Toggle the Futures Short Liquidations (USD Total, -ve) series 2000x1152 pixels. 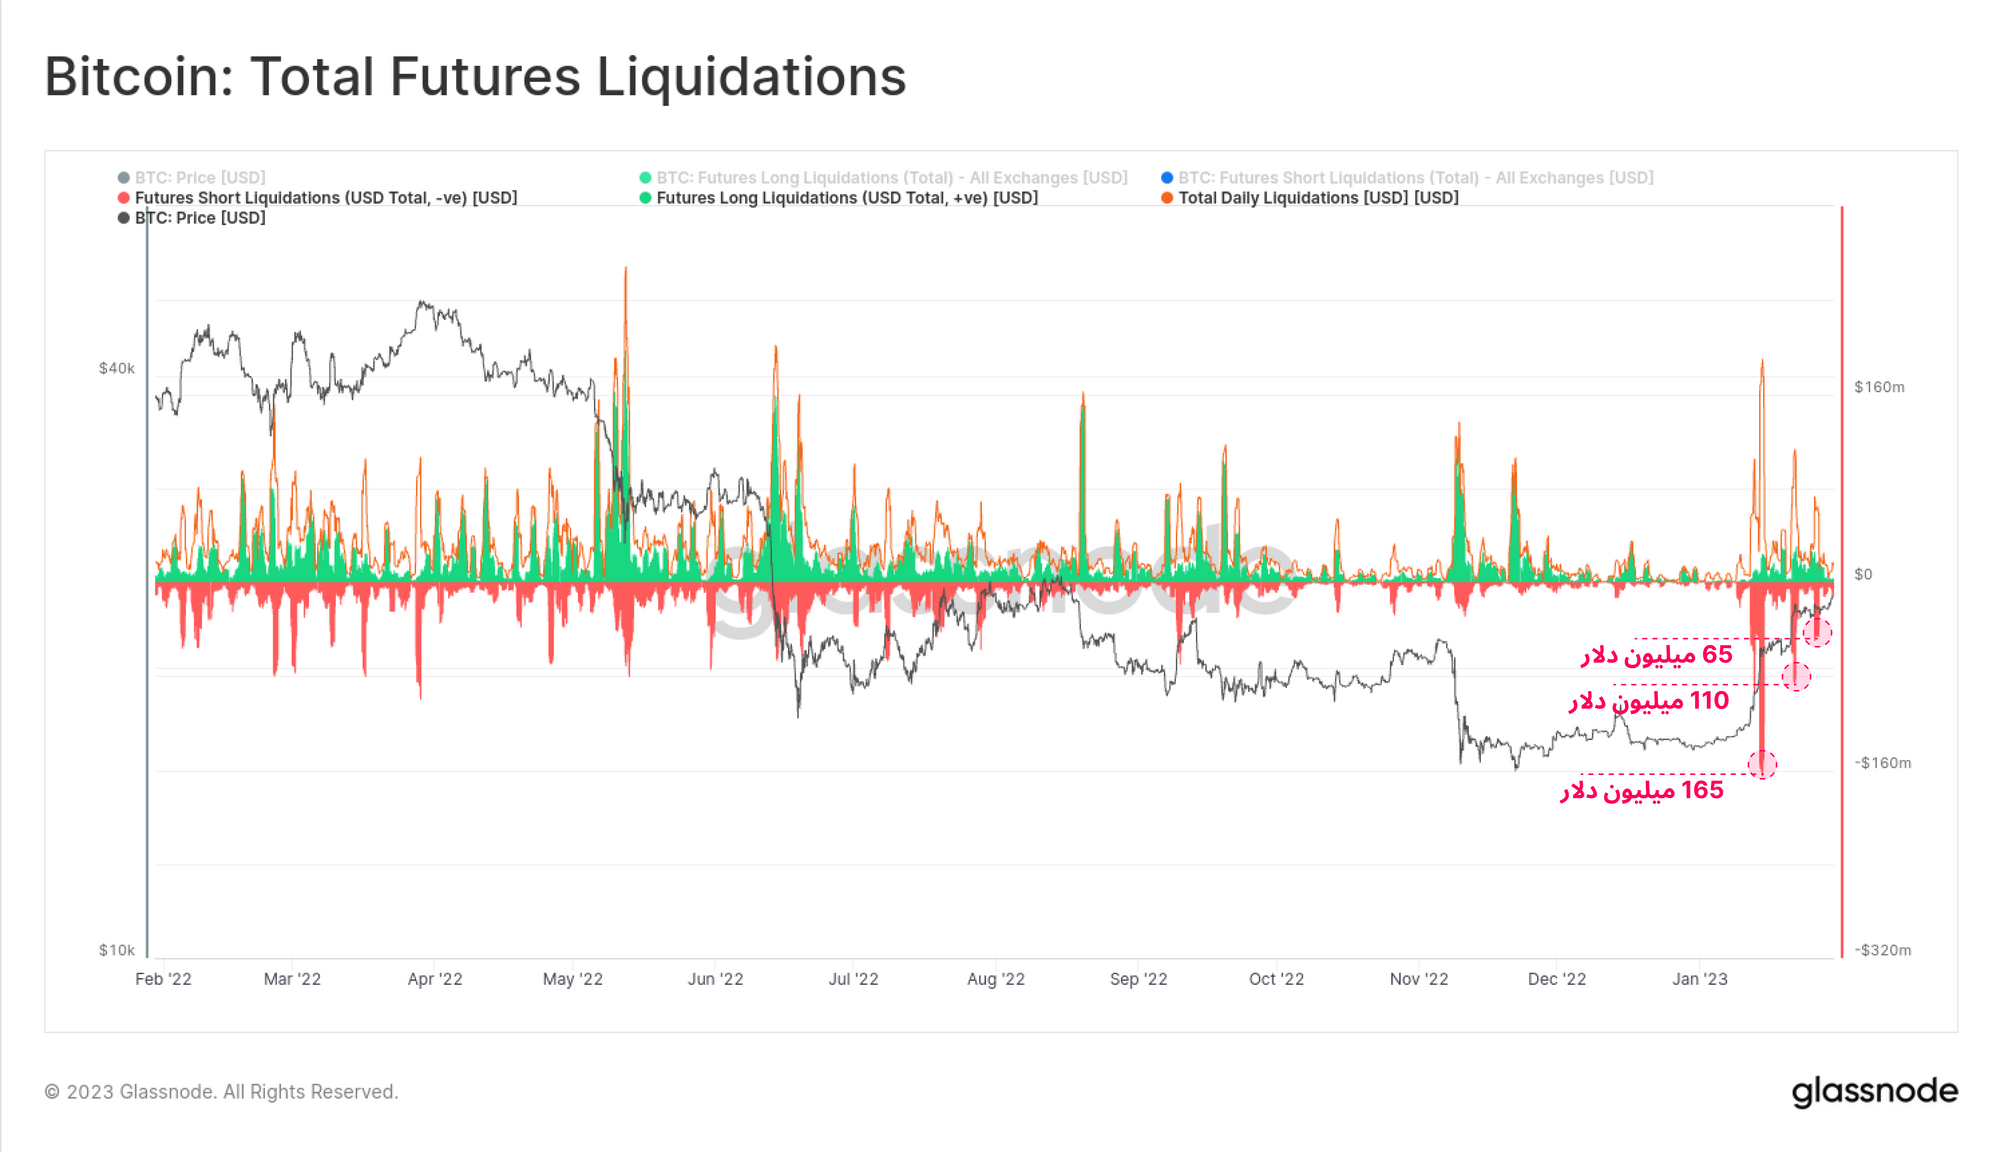click(325, 198)
